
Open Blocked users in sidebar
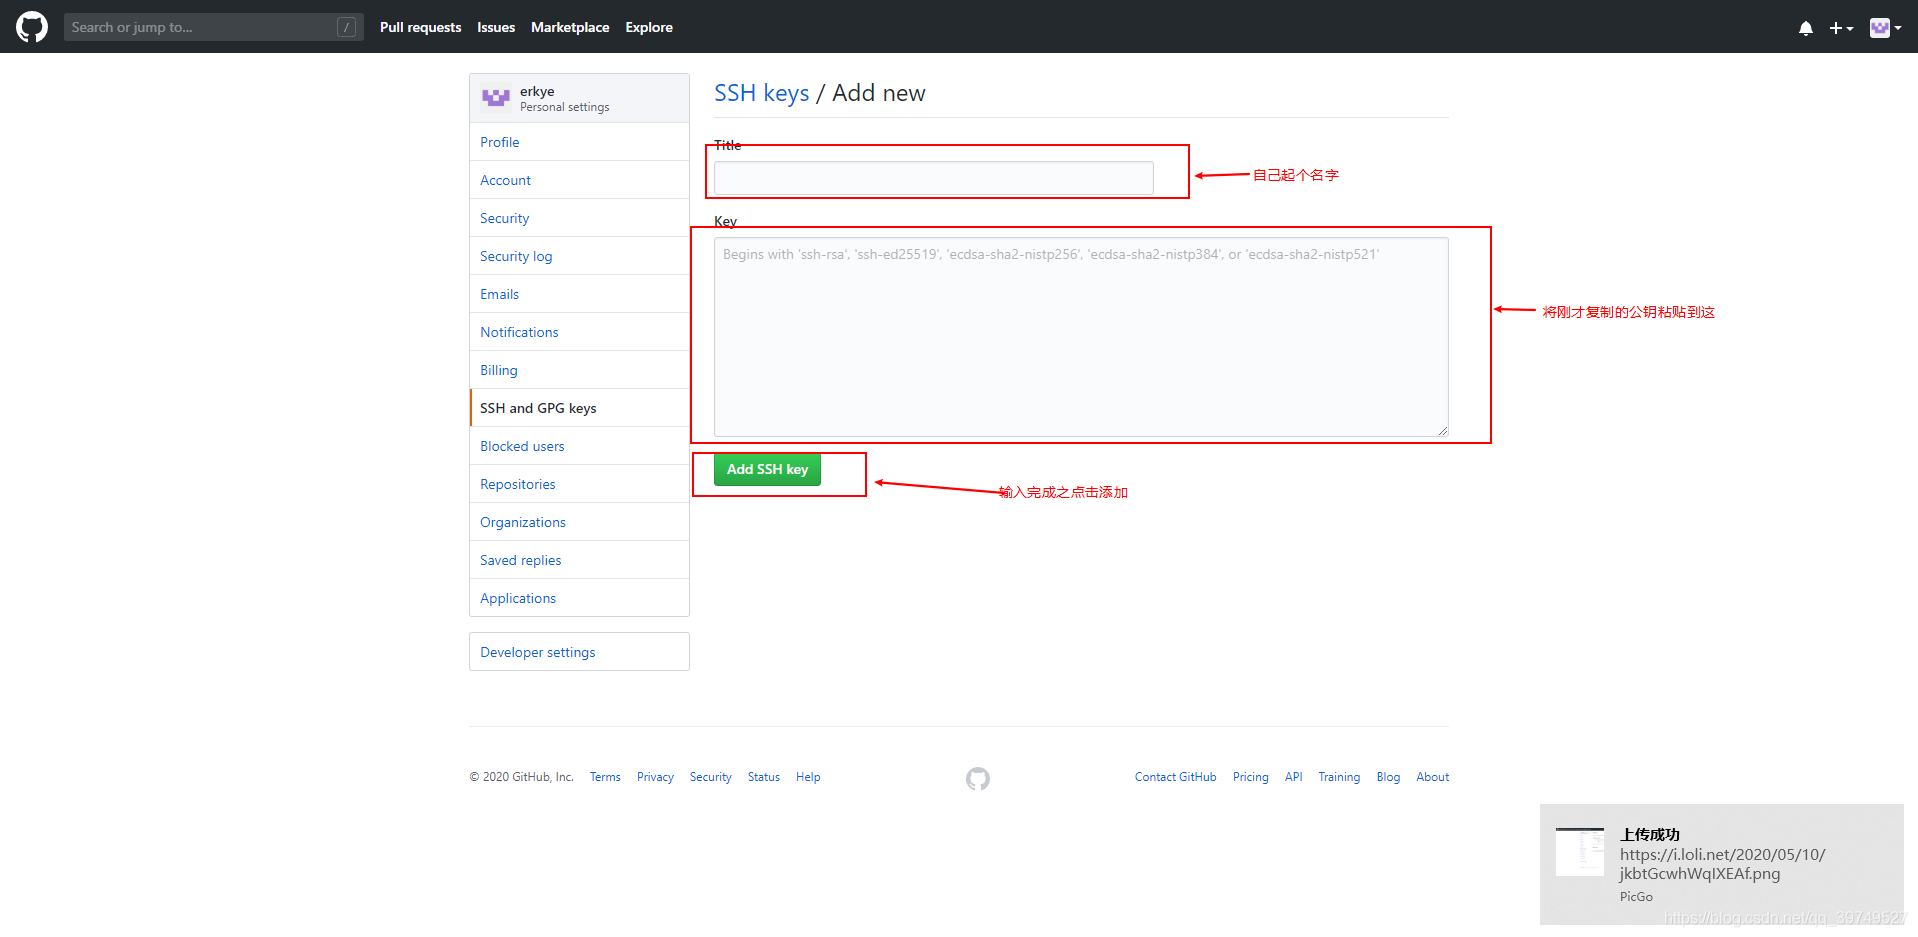(579, 446)
